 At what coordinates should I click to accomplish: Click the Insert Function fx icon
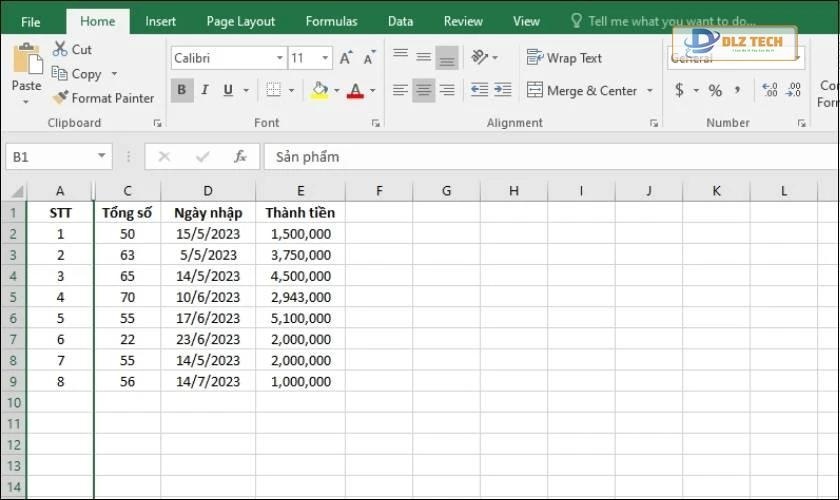point(240,157)
